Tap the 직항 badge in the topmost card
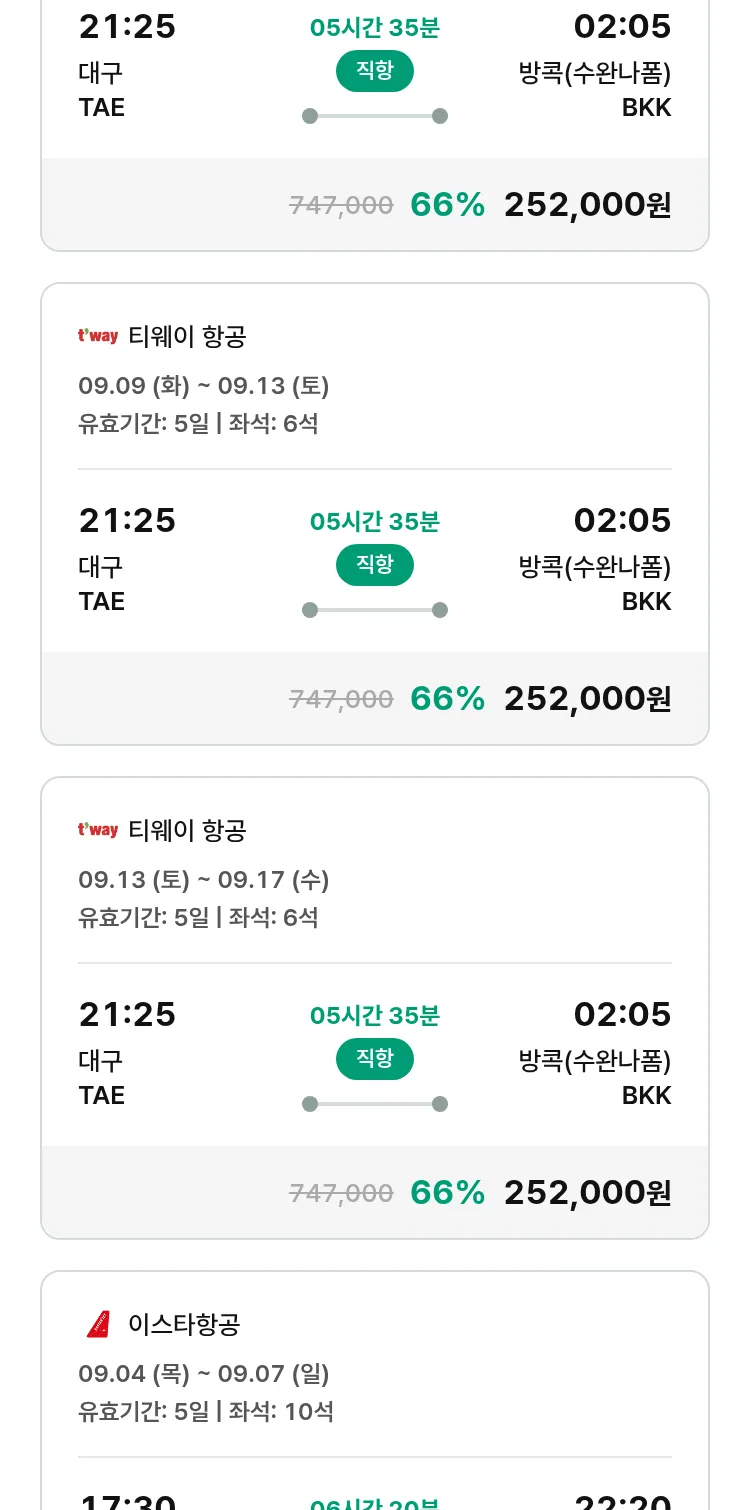 (375, 71)
